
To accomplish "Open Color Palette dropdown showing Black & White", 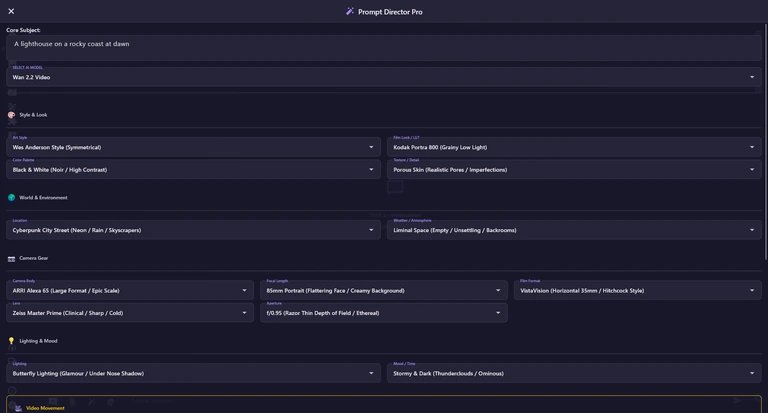I will pos(193,170).
